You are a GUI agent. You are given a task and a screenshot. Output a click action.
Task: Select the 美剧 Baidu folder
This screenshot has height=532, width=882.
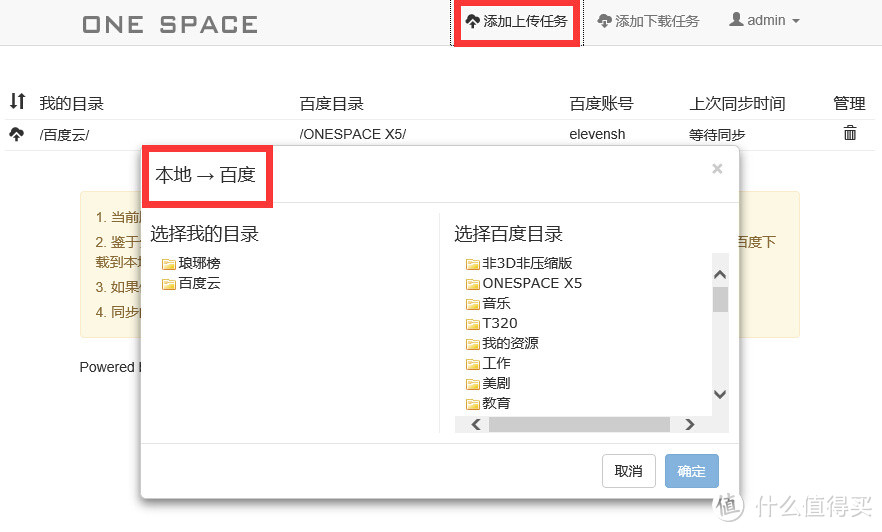pyautogui.click(x=488, y=384)
